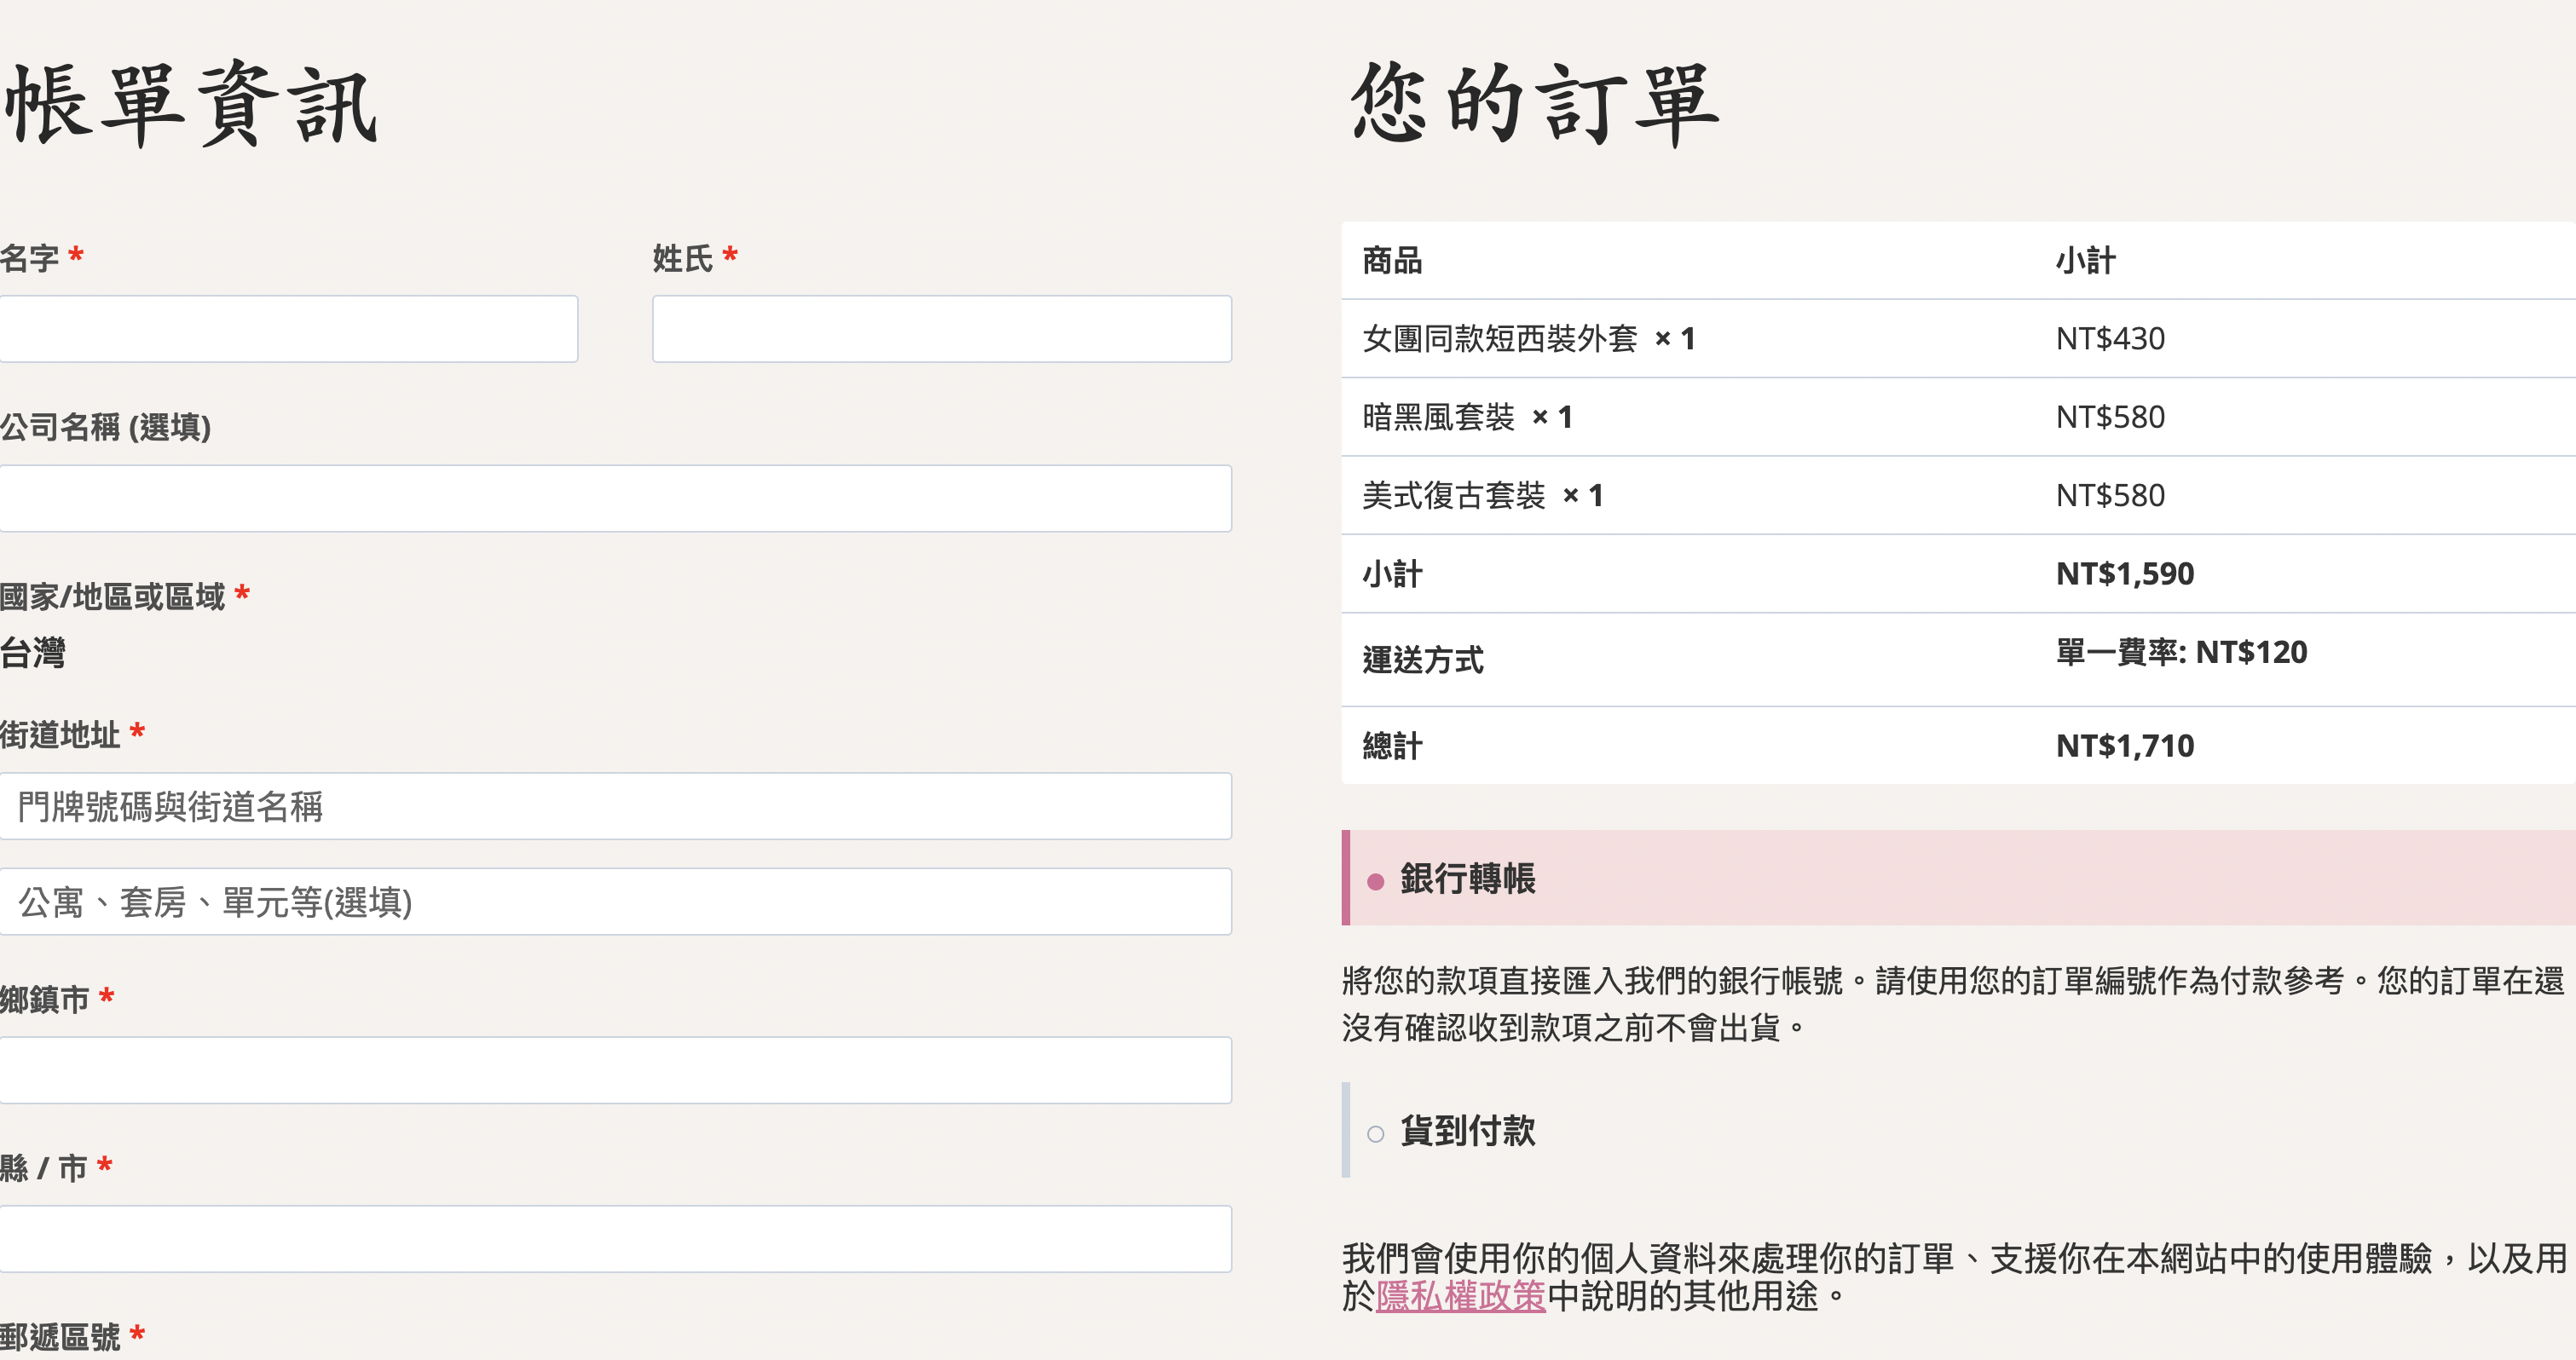Open the 隱私權政策 link
This screenshot has height=1360, width=2576.
(1460, 1296)
